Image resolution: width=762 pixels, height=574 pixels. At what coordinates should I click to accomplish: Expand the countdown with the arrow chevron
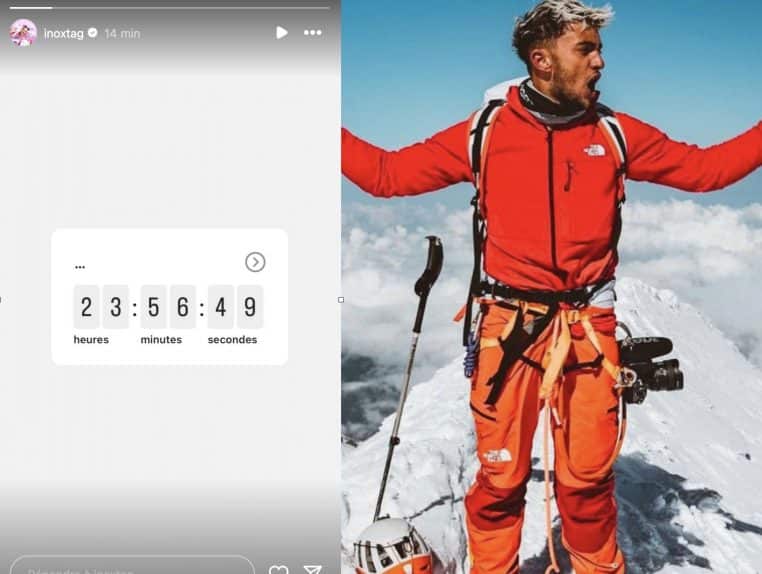(x=255, y=262)
